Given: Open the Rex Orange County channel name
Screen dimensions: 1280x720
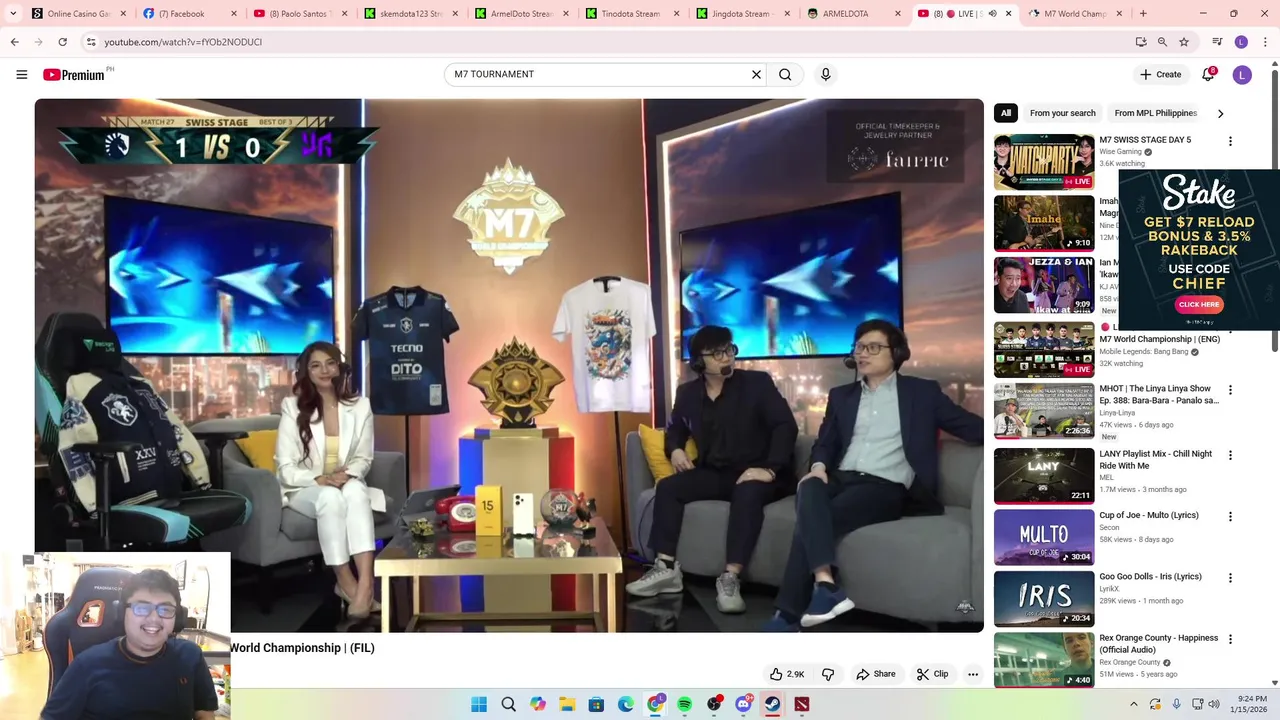Looking at the screenshot, I should pos(1130,662).
